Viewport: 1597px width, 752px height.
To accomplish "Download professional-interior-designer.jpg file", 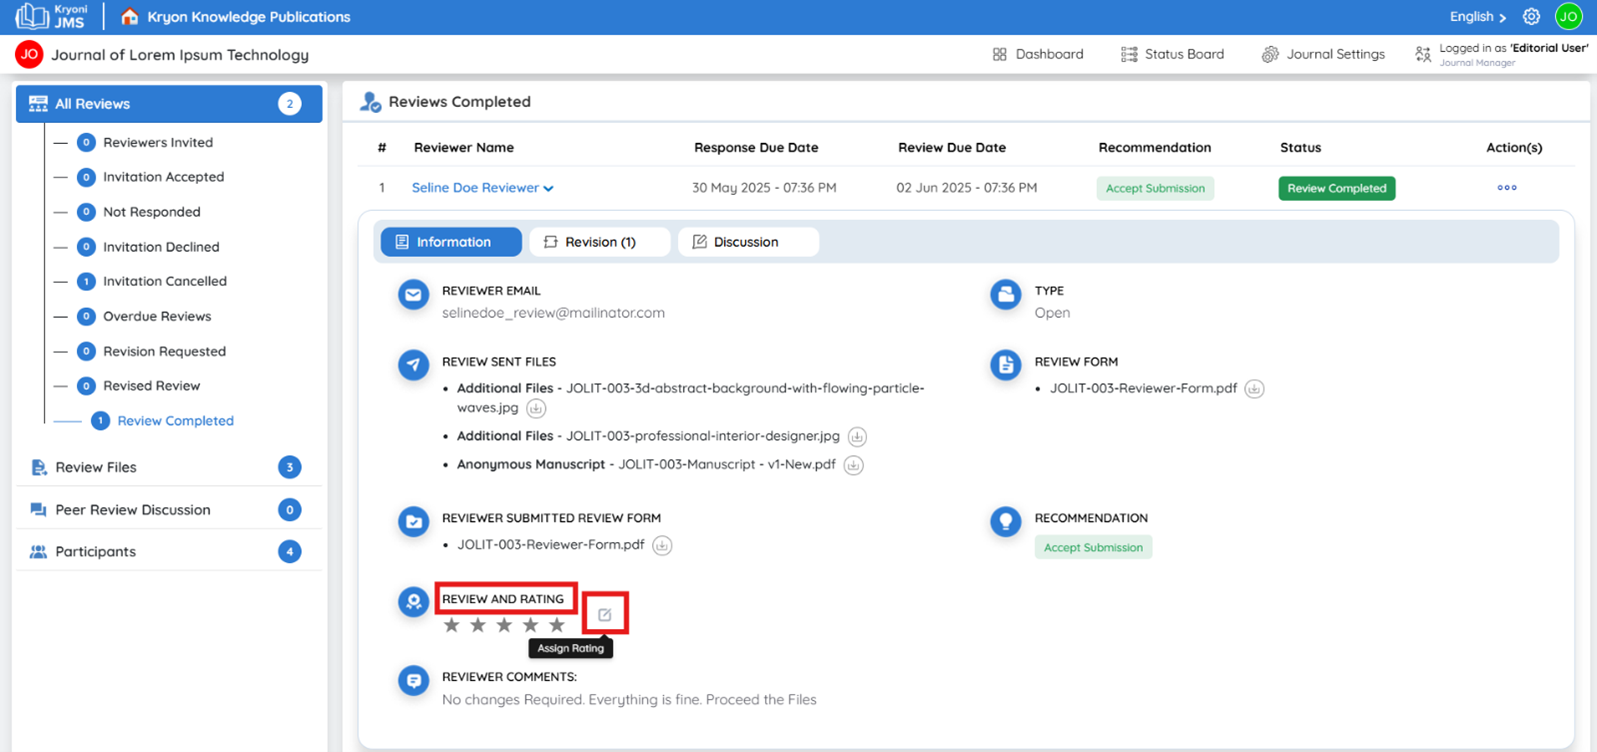I will point(857,437).
